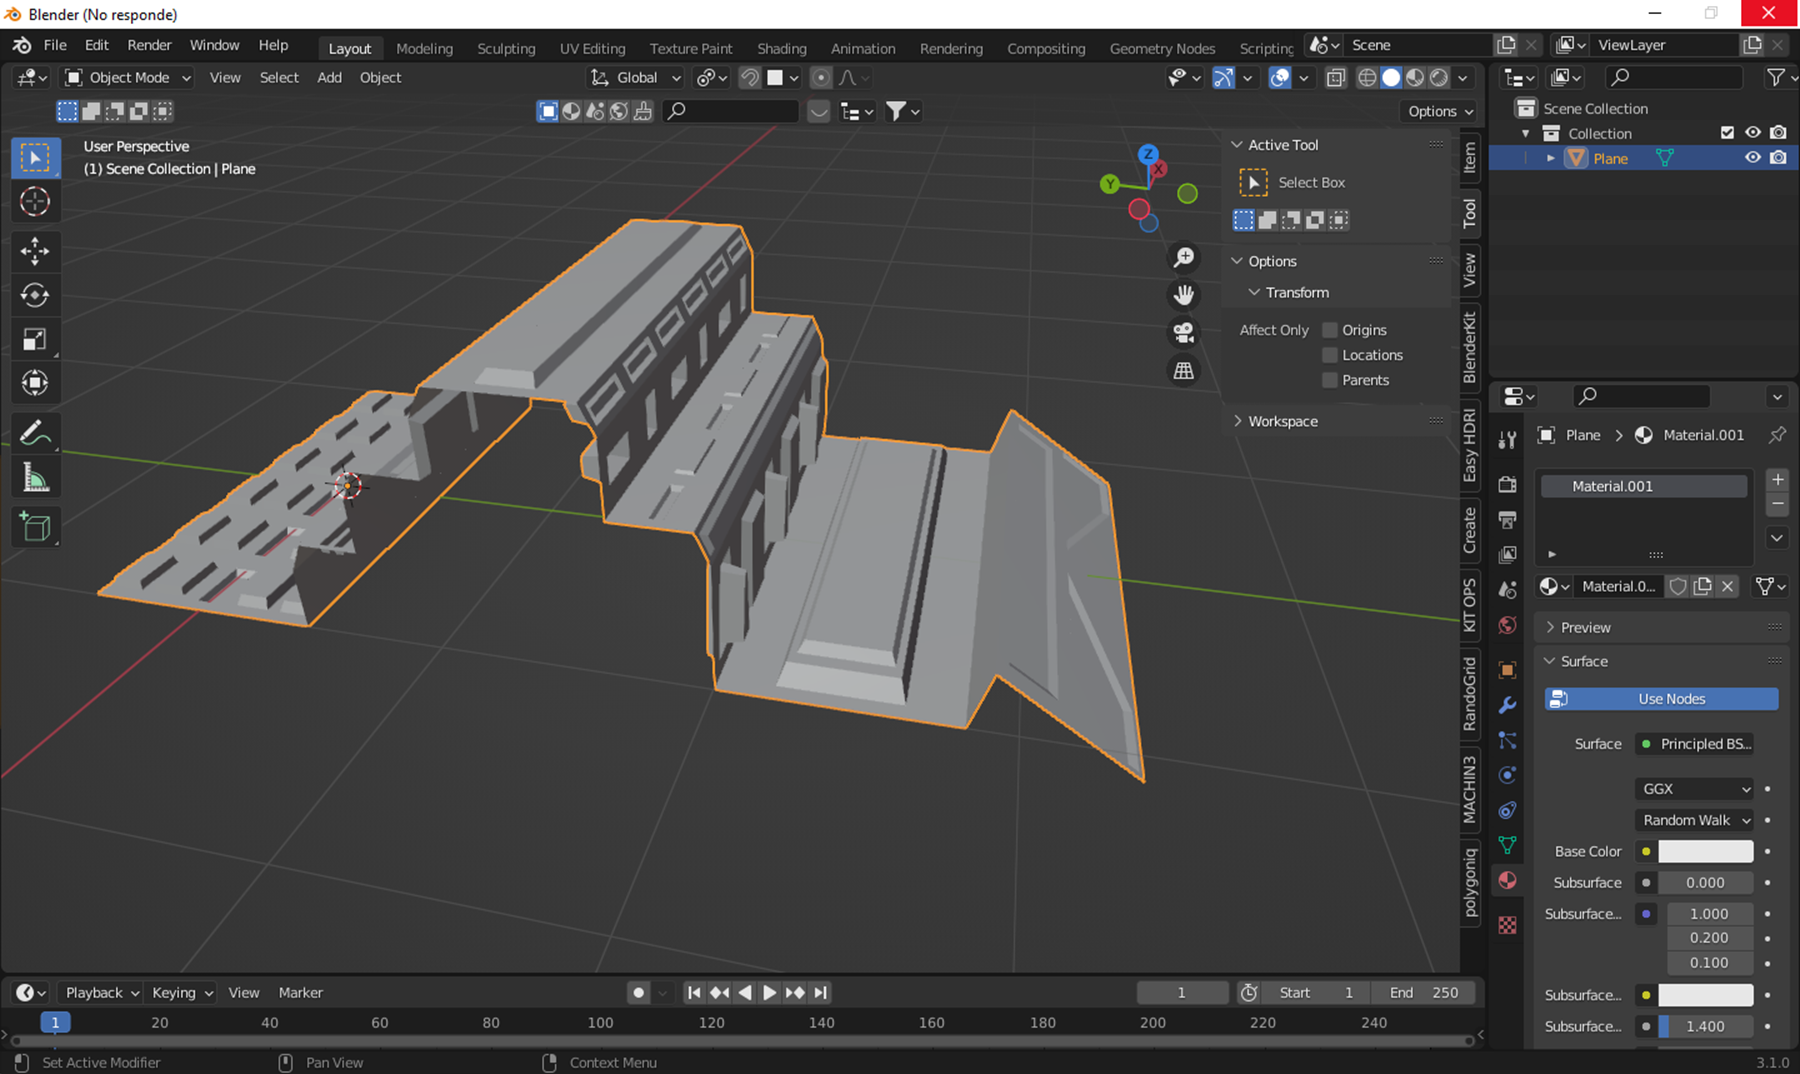Select the Annotate pencil tool
The width and height of the screenshot is (1800, 1074).
[35, 433]
